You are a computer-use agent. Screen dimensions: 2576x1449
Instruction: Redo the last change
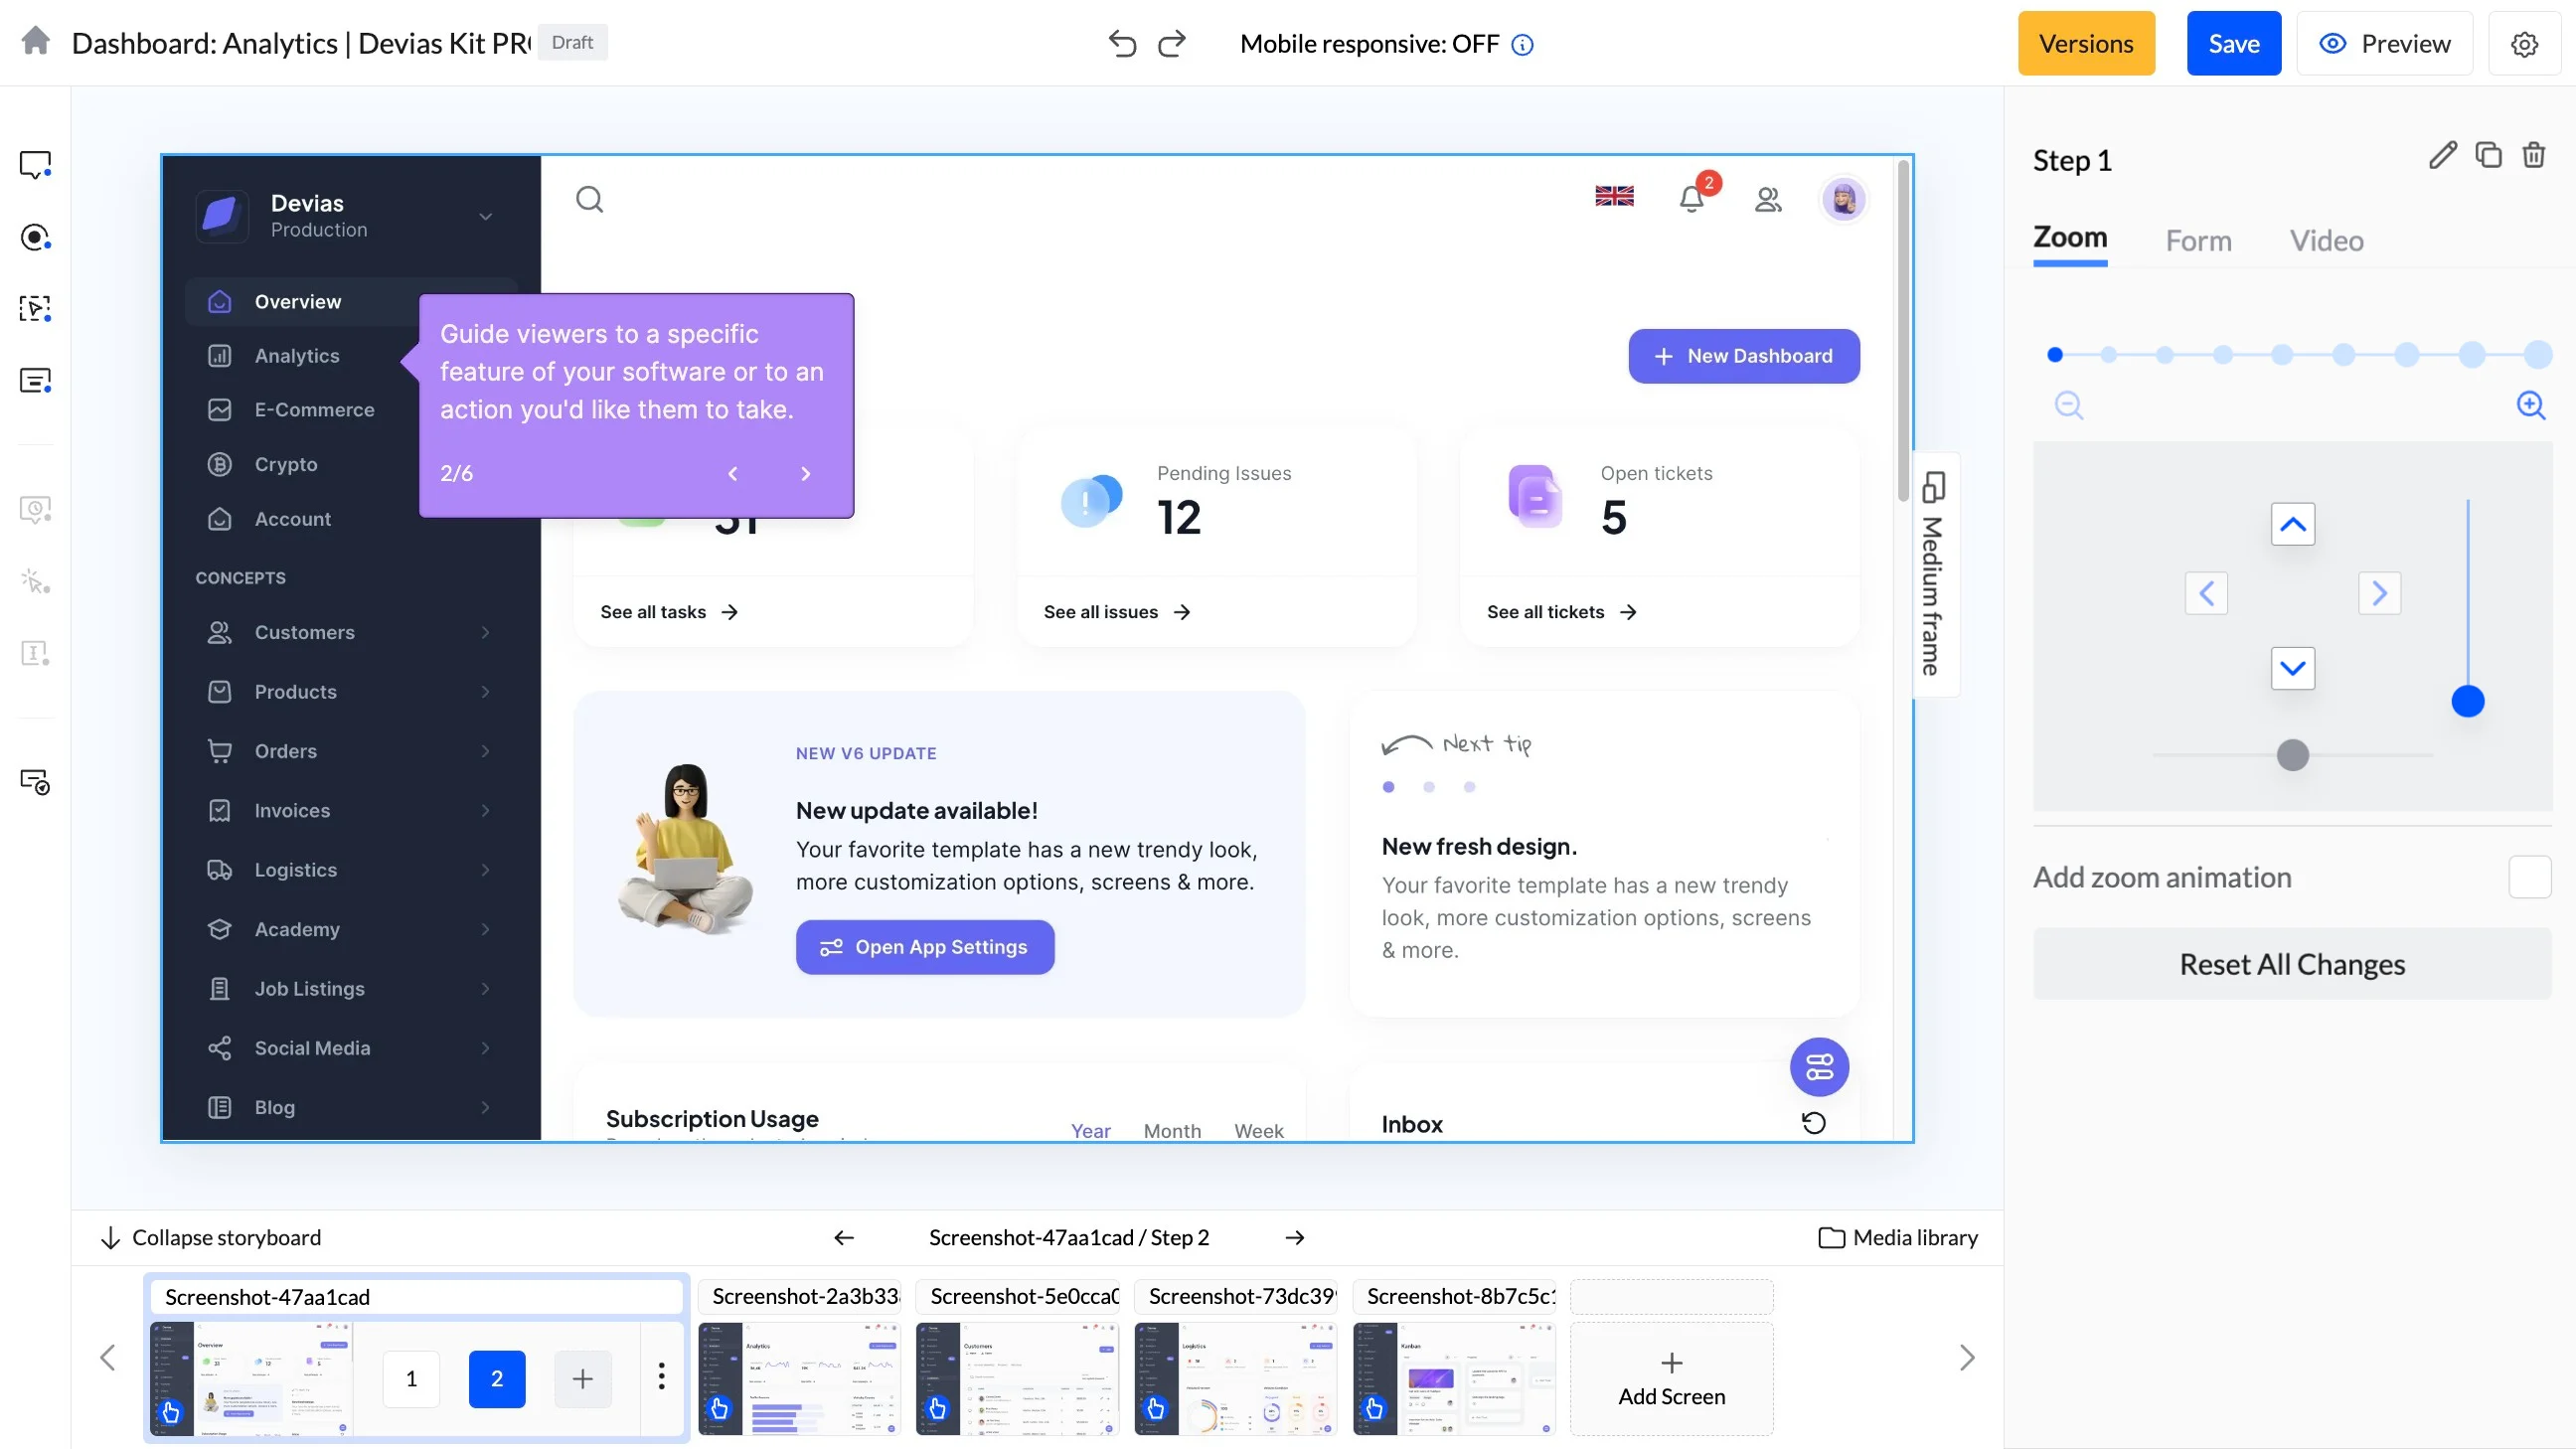point(1172,43)
